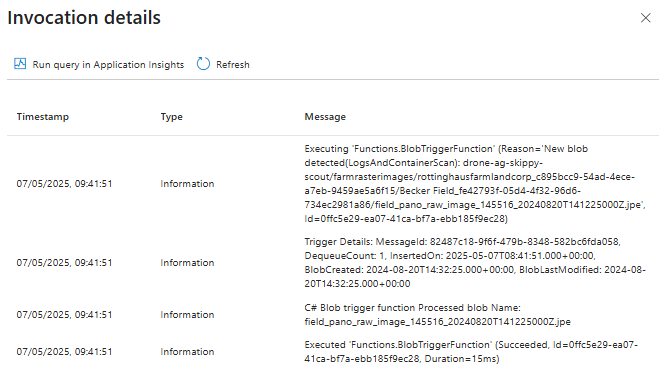
Task: Select the Timestamp column header
Action: point(43,117)
